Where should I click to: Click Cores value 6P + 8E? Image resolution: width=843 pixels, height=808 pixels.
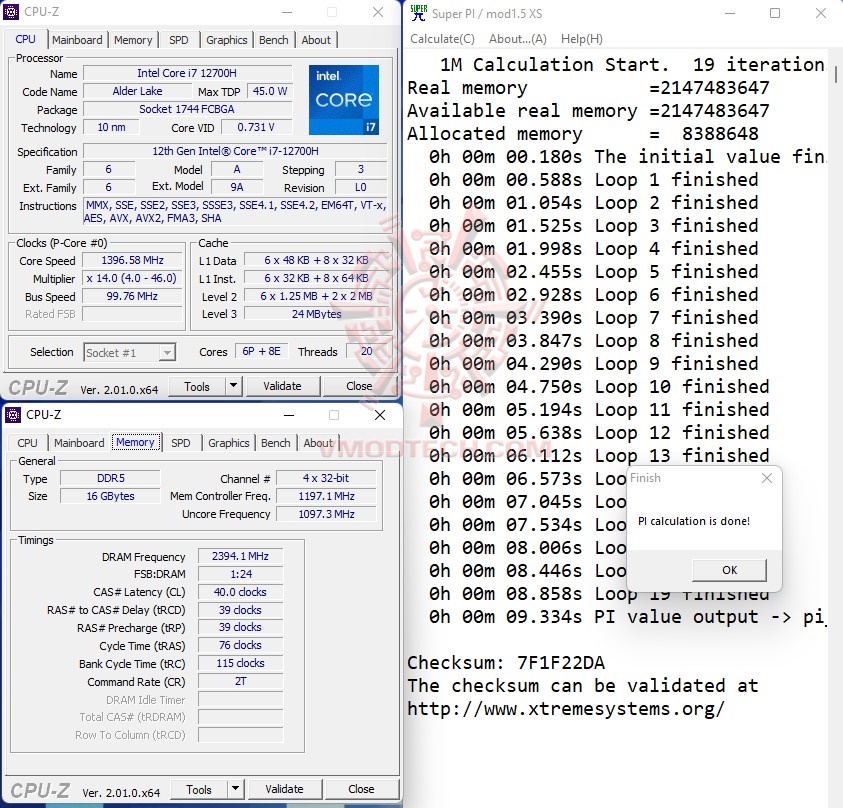tap(261, 351)
